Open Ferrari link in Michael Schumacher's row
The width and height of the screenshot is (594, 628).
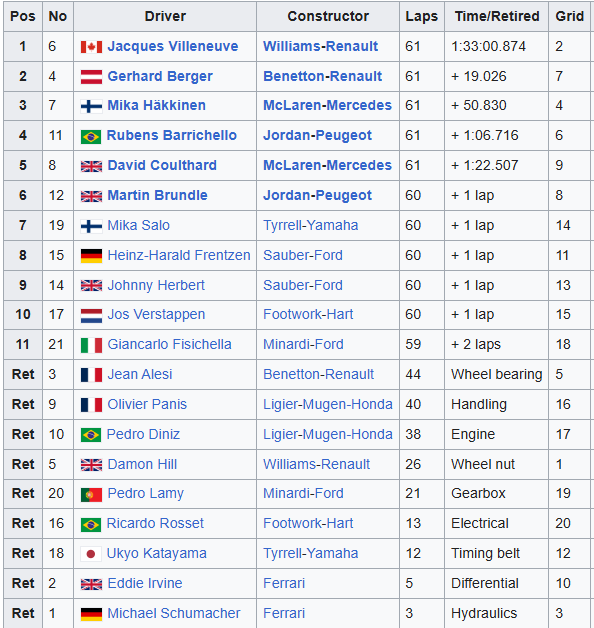284,613
